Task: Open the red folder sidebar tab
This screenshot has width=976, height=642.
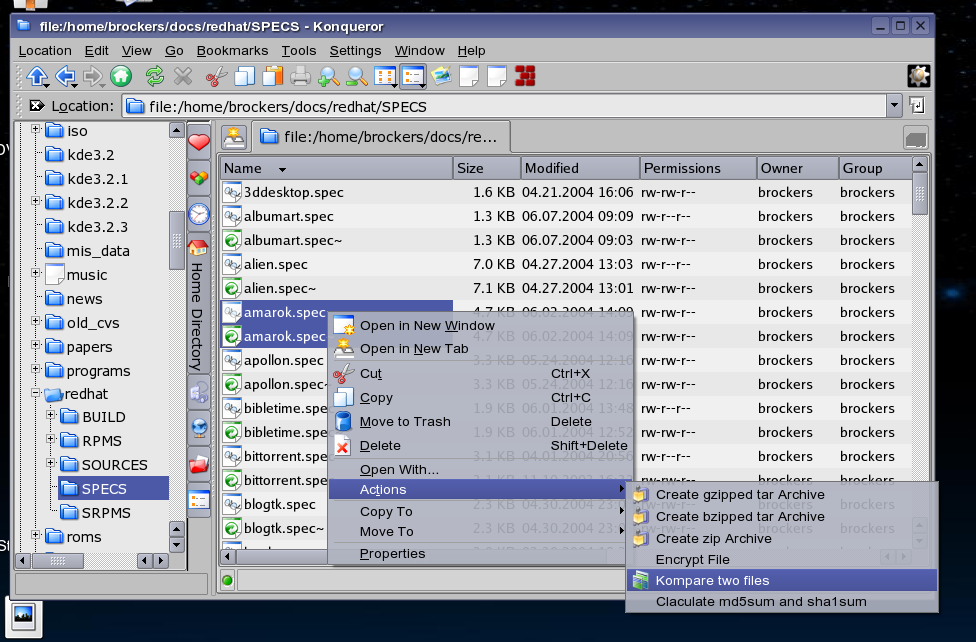Action: coord(199,464)
